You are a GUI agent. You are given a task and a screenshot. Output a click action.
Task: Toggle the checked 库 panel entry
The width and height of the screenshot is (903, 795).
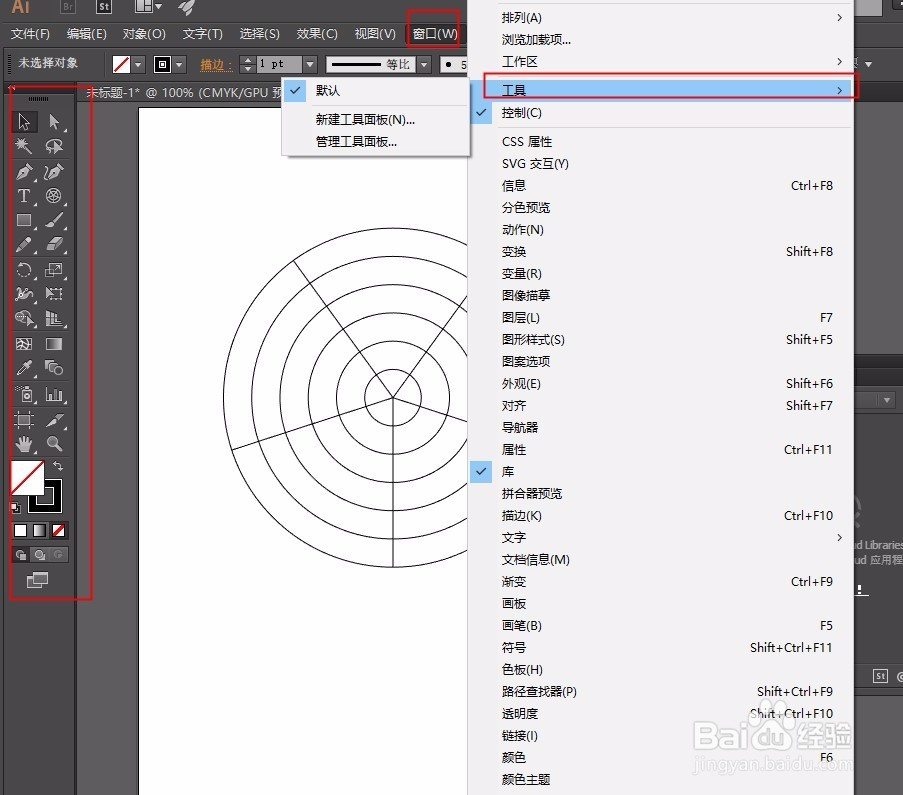point(661,472)
